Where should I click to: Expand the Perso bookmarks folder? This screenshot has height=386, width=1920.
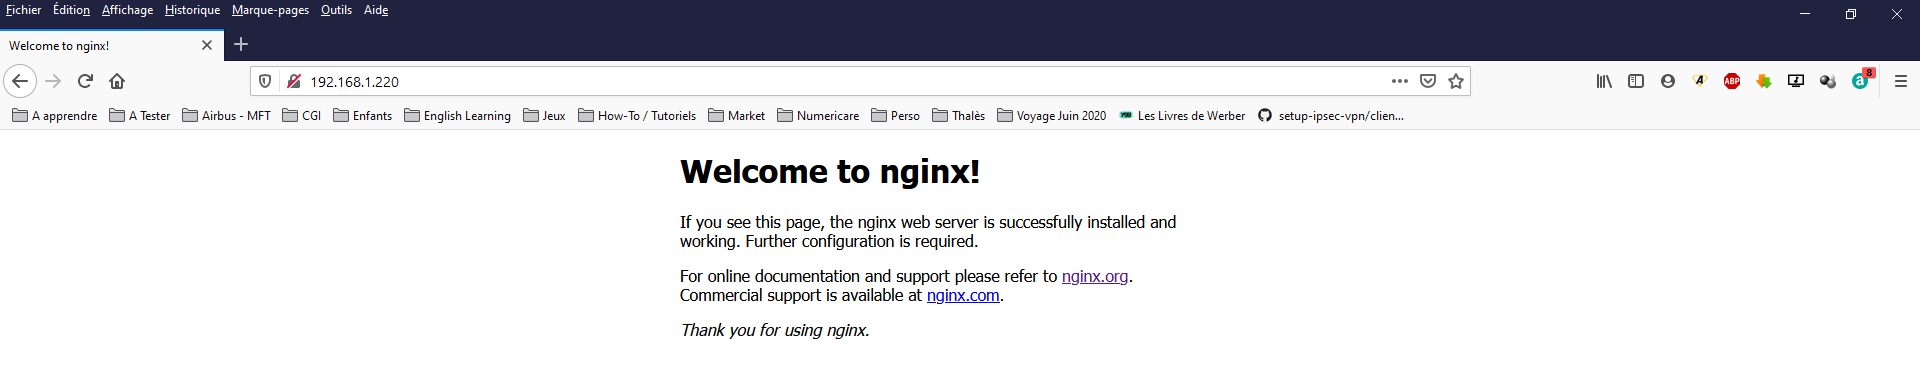coord(896,116)
